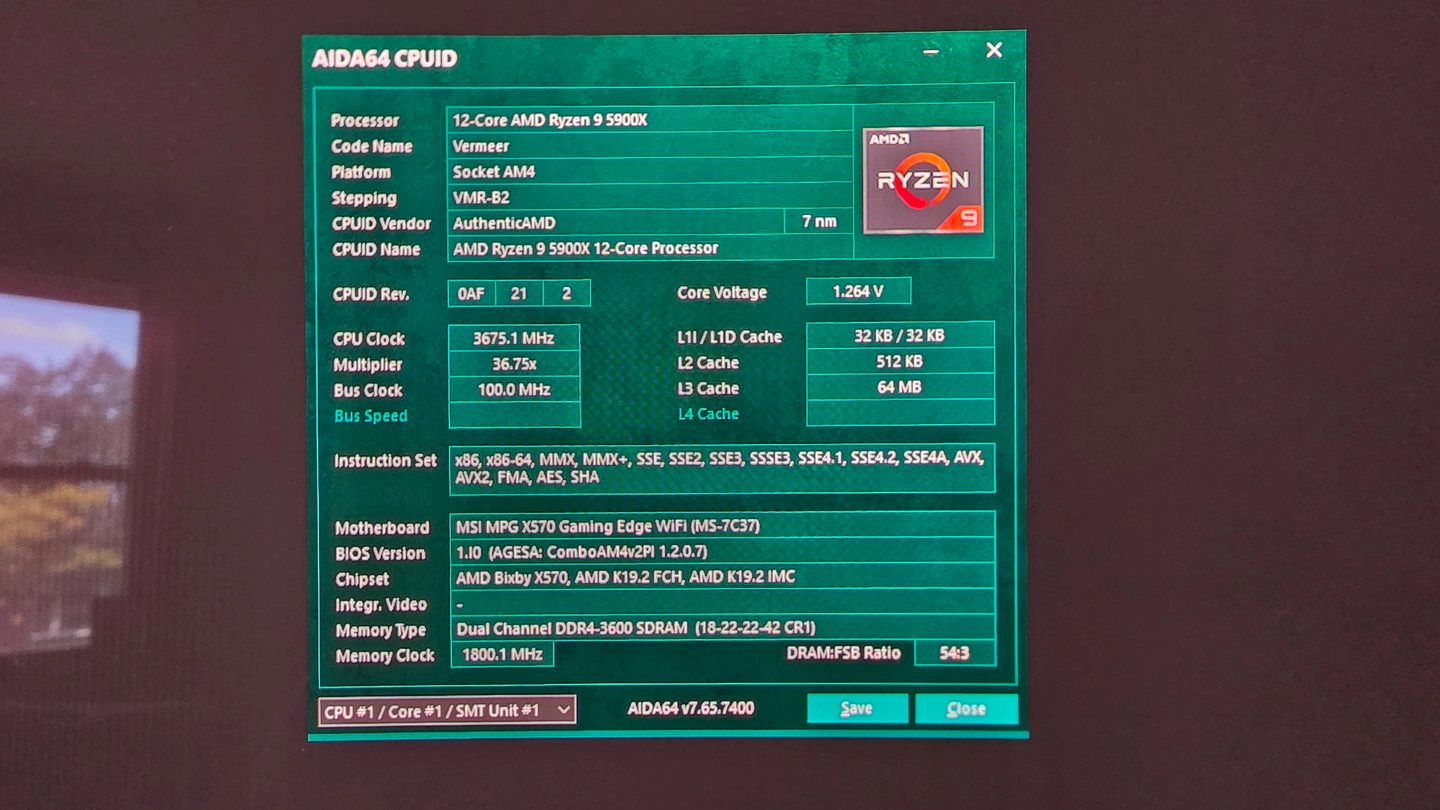1440x810 pixels.
Task: Click the Memory Clock value 1800.1 MHz
Action: [502, 655]
